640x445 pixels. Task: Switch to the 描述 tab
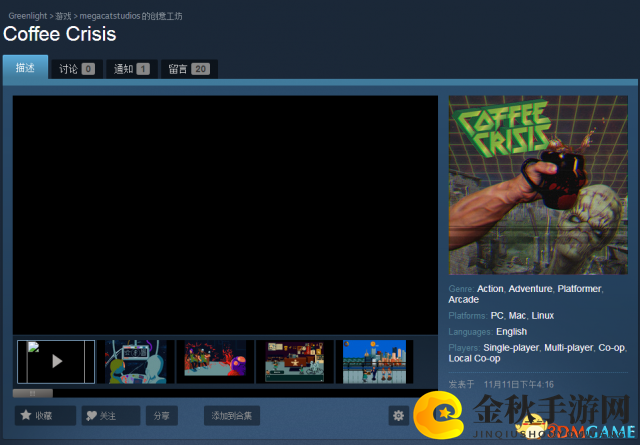25,67
